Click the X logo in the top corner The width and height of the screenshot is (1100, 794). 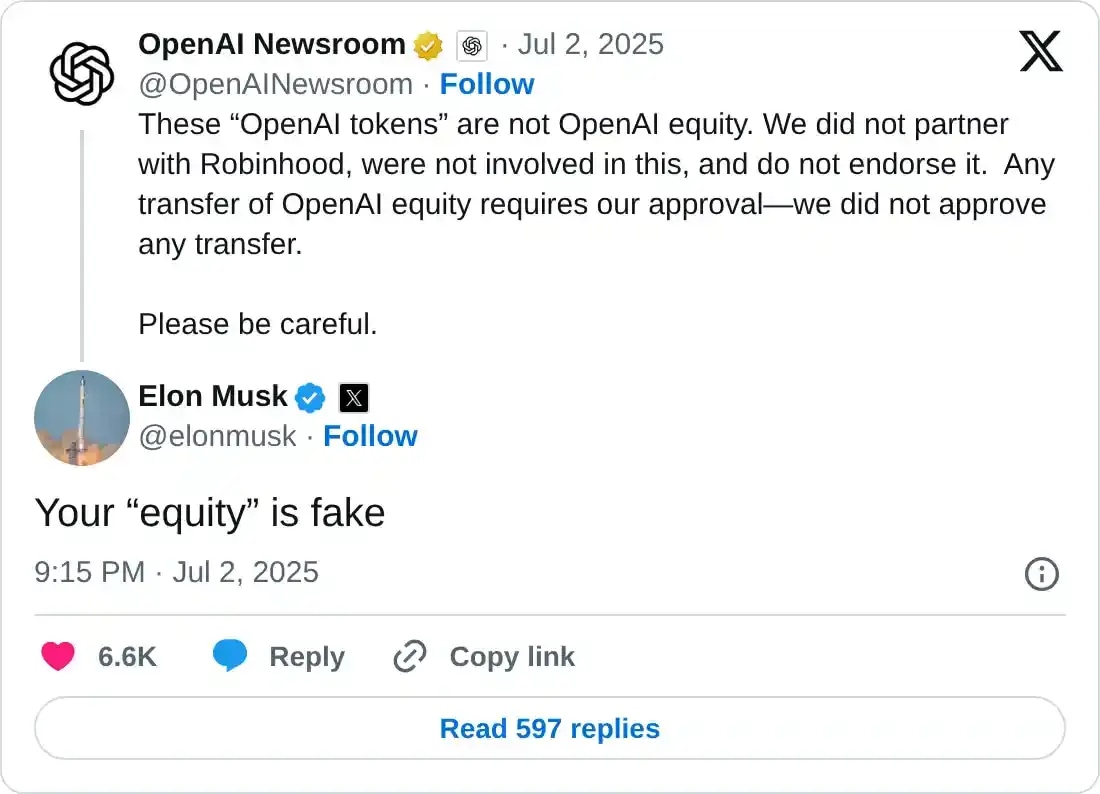click(x=1041, y=50)
